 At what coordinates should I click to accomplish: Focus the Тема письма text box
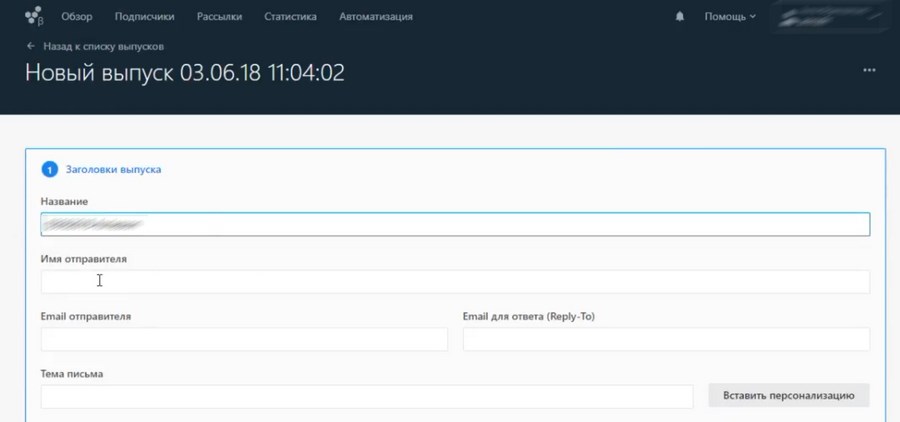366,397
